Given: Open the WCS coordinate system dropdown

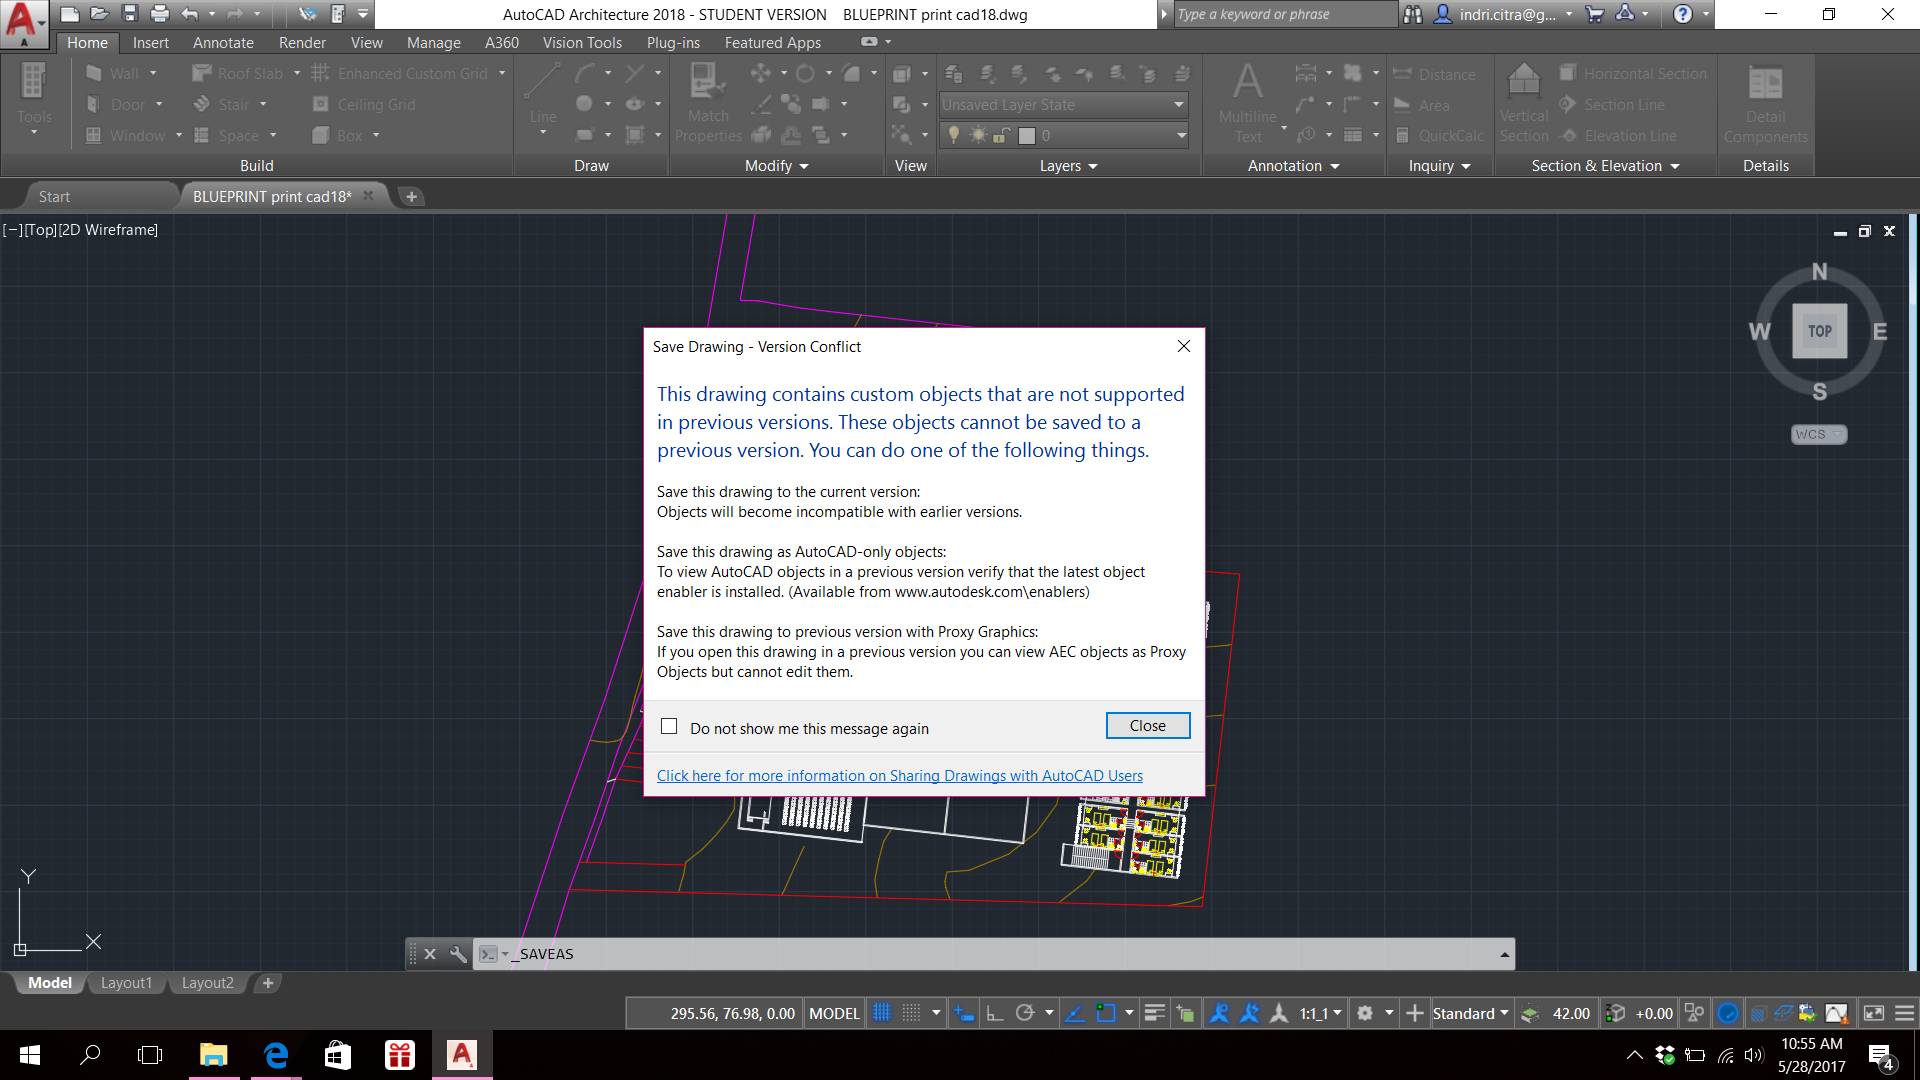Looking at the screenshot, I should pyautogui.click(x=1818, y=434).
